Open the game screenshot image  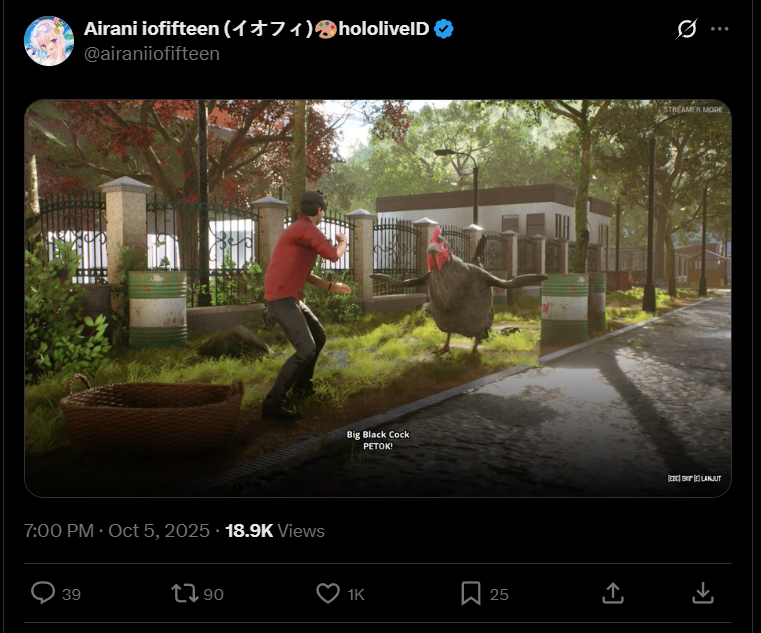(x=378, y=299)
